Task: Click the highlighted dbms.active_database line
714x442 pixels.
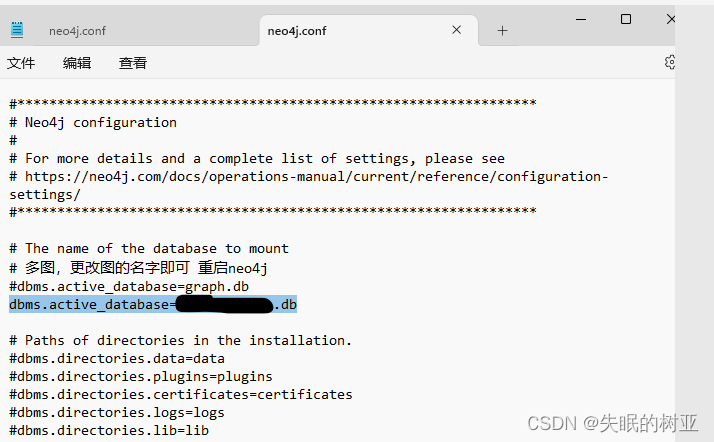Action: tap(153, 304)
